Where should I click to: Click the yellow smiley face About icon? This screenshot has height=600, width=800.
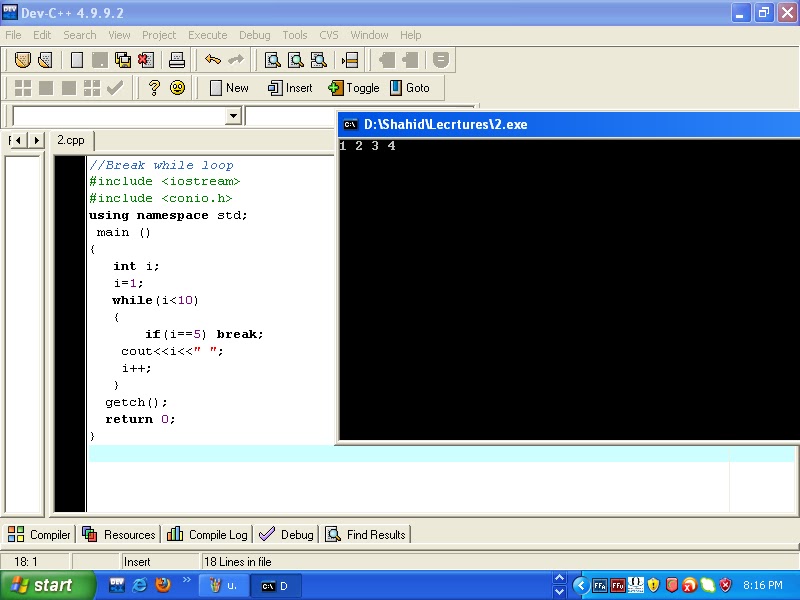tap(178, 88)
